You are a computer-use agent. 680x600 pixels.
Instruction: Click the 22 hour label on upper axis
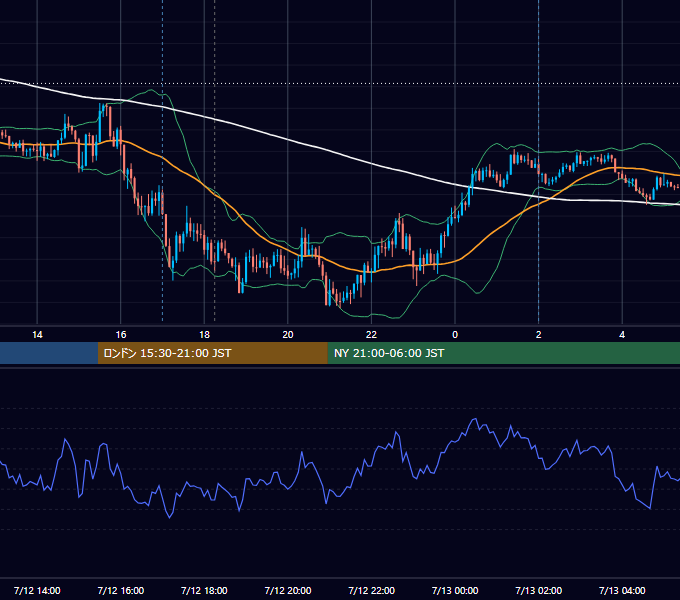coord(371,335)
